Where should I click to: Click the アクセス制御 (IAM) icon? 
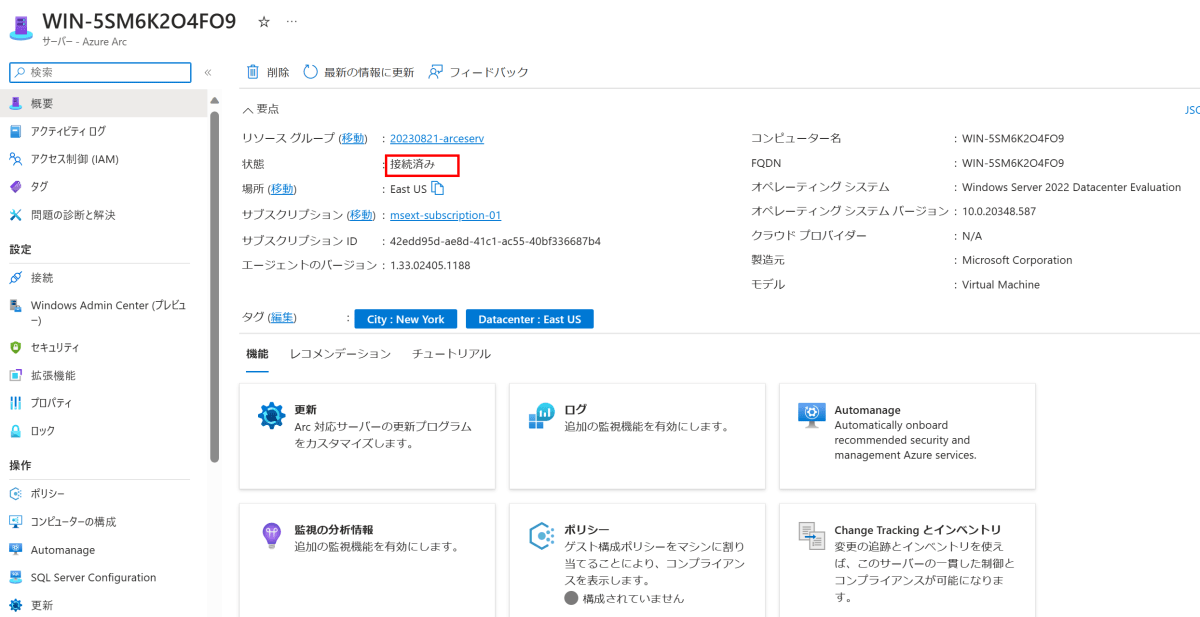coord(15,159)
